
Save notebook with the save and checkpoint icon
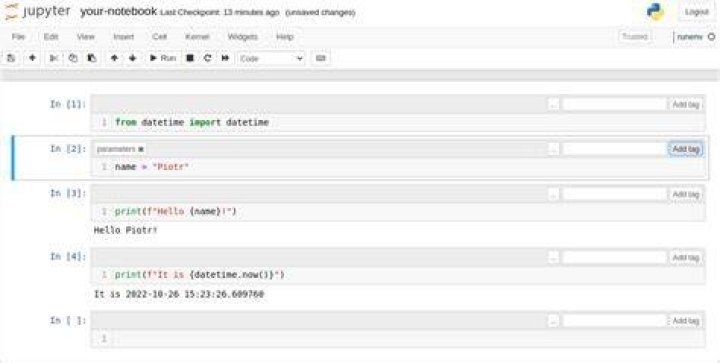[11, 58]
